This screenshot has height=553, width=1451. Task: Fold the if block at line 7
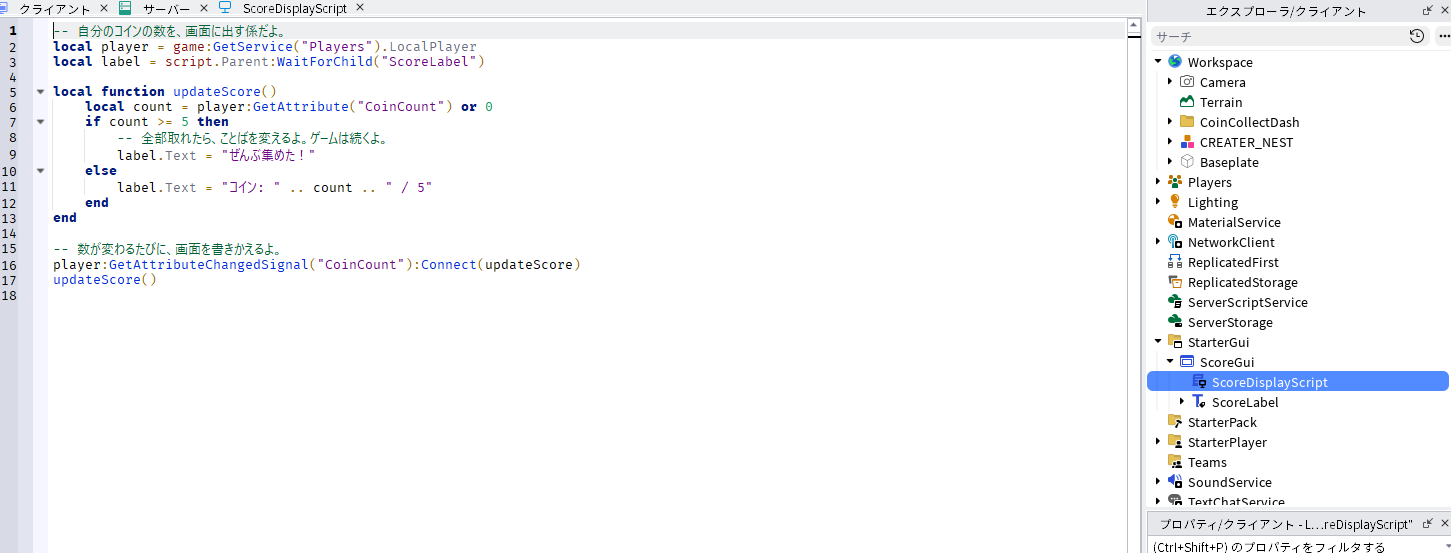pyautogui.click(x=40, y=122)
